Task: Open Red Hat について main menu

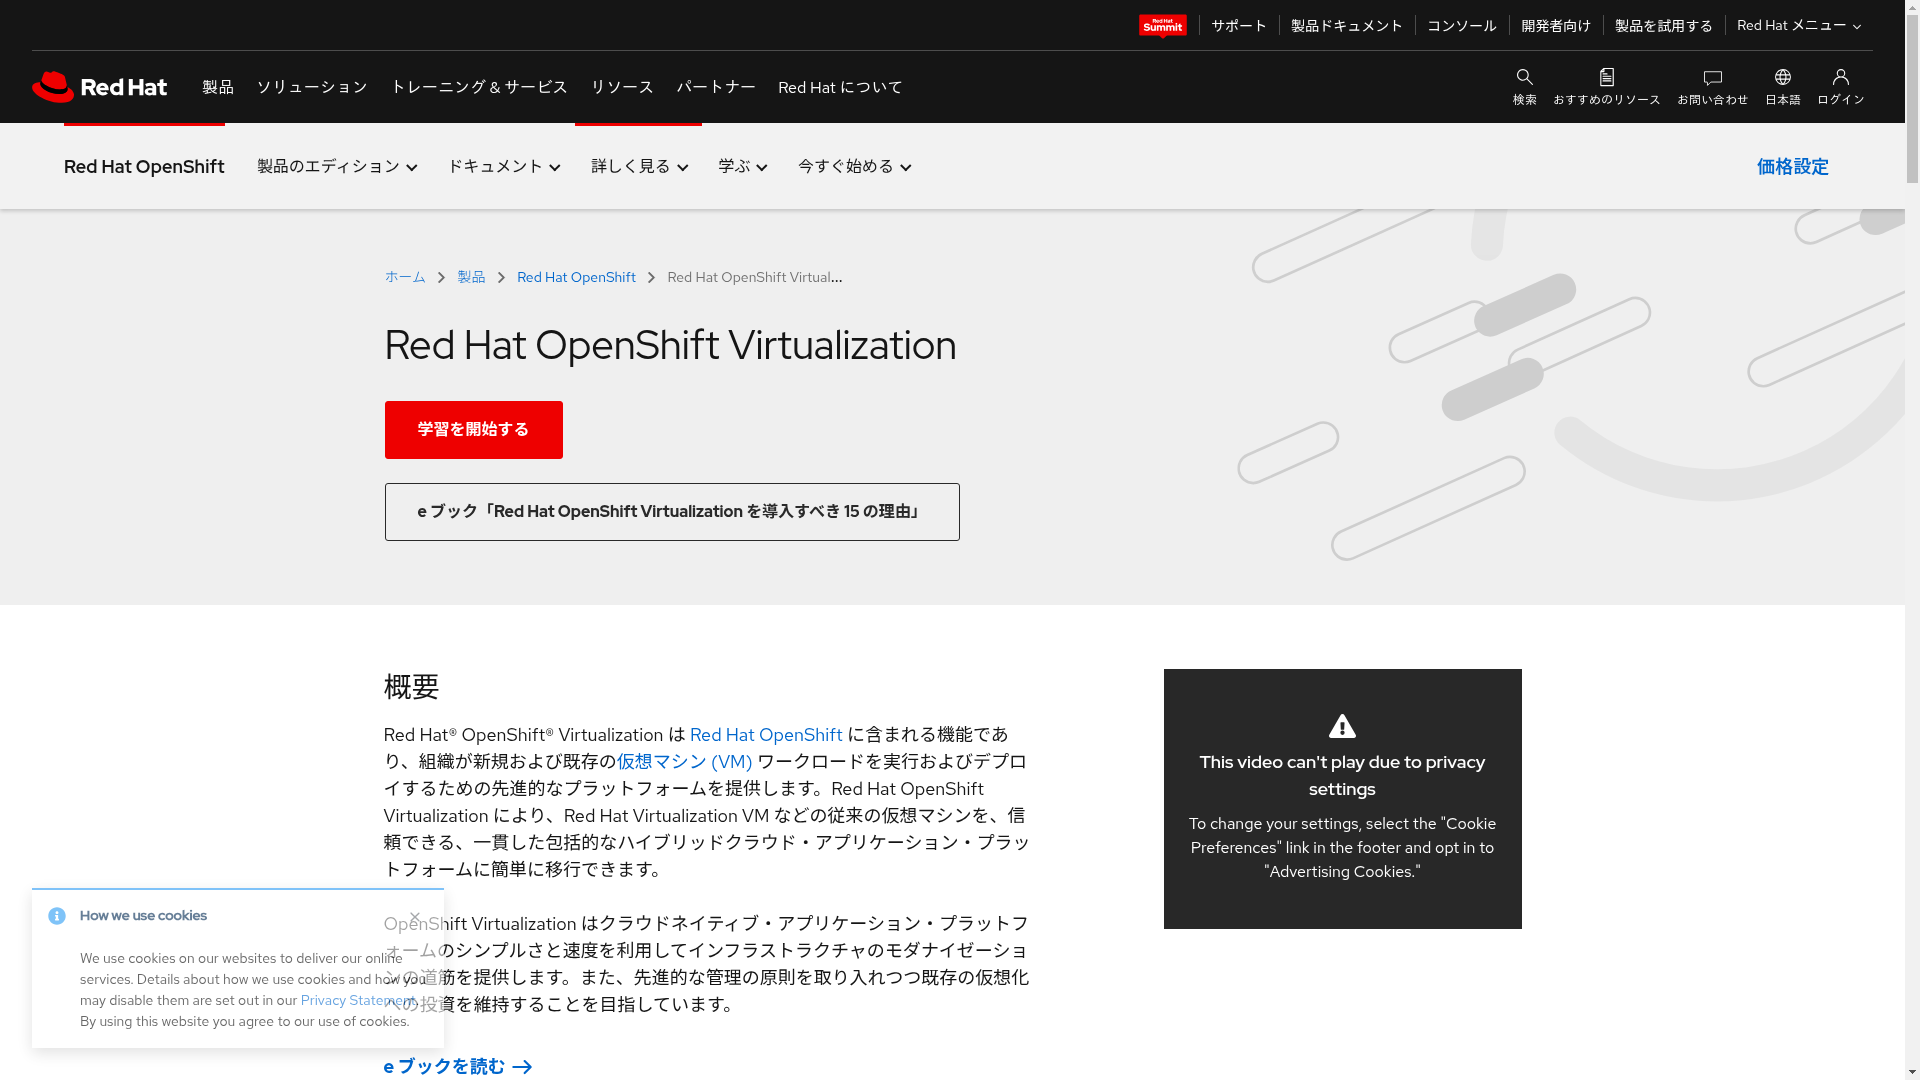Action: [x=840, y=87]
